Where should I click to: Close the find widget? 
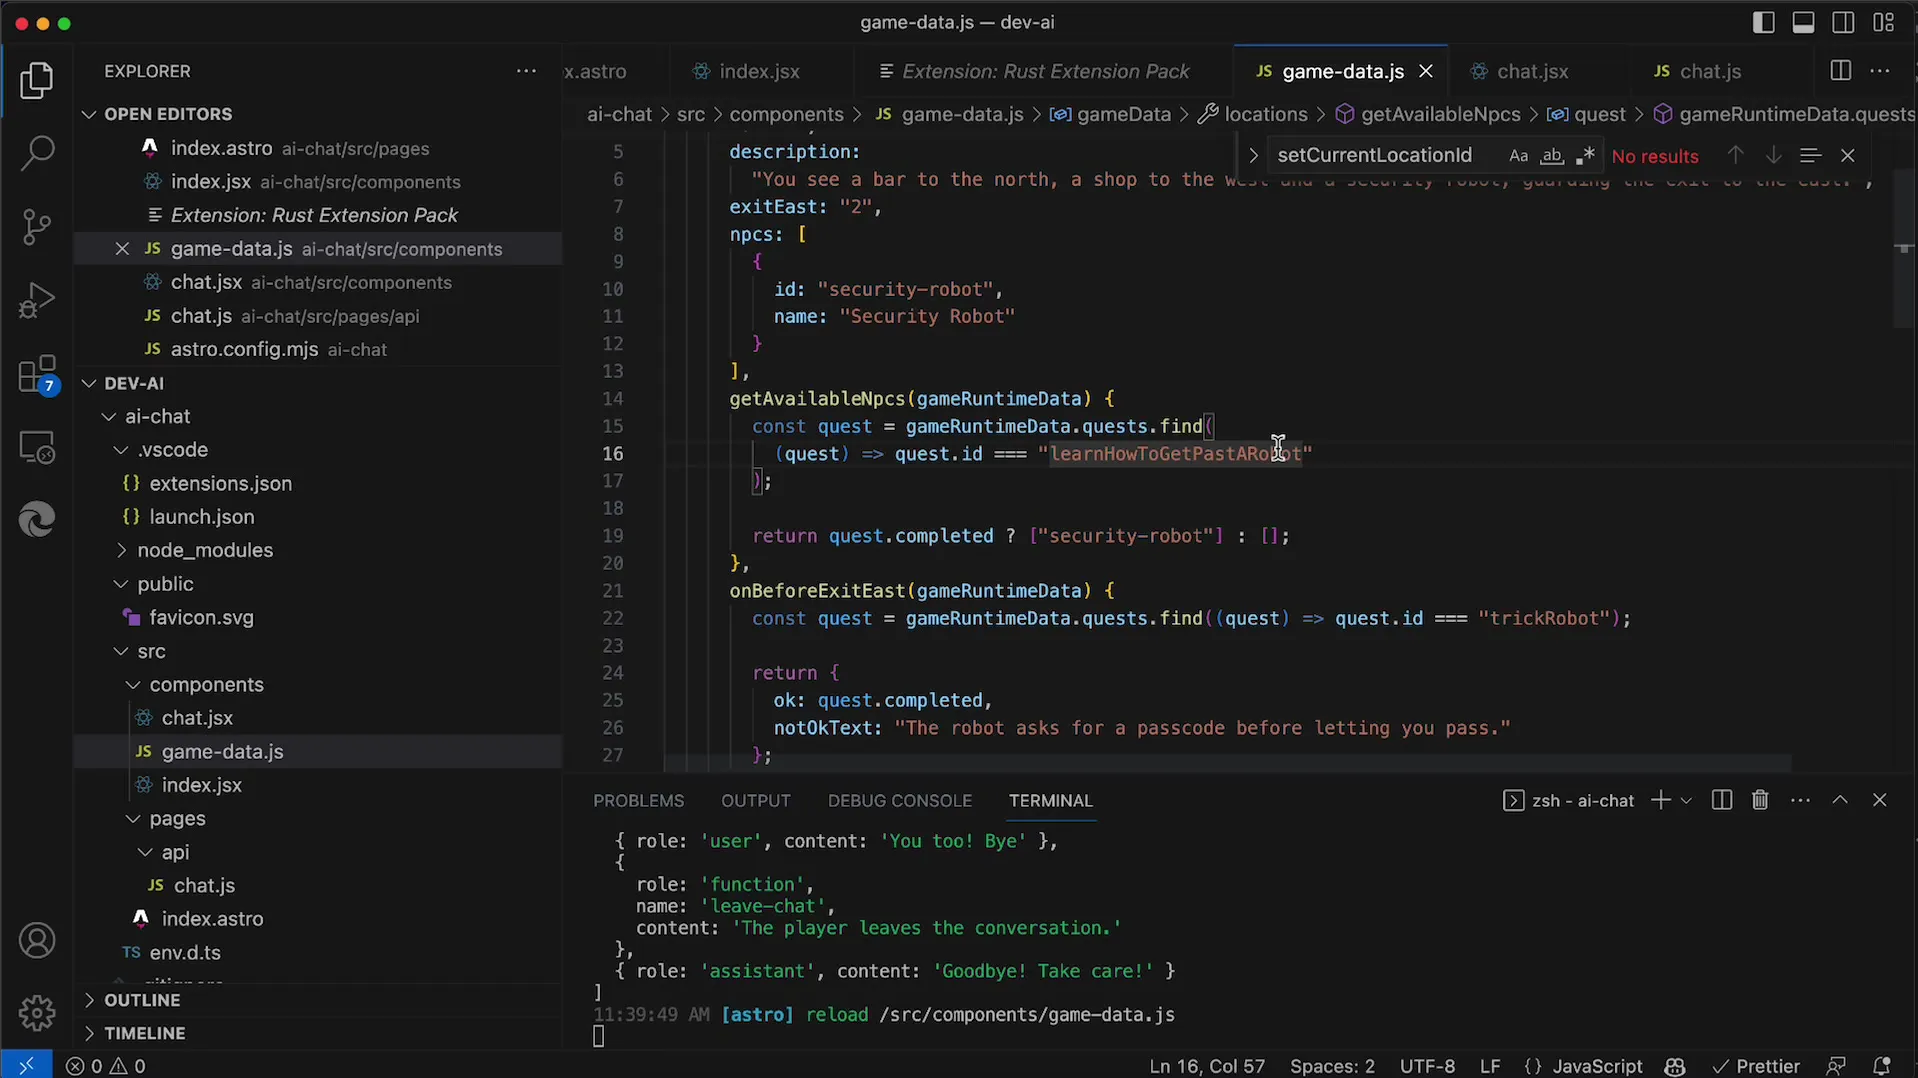coord(1848,156)
